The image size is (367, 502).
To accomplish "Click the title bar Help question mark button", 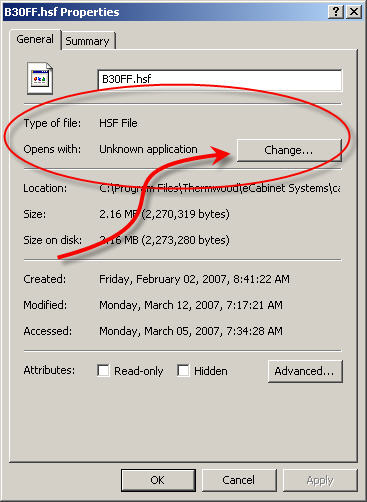I will pyautogui.click(x=336, y=12).
